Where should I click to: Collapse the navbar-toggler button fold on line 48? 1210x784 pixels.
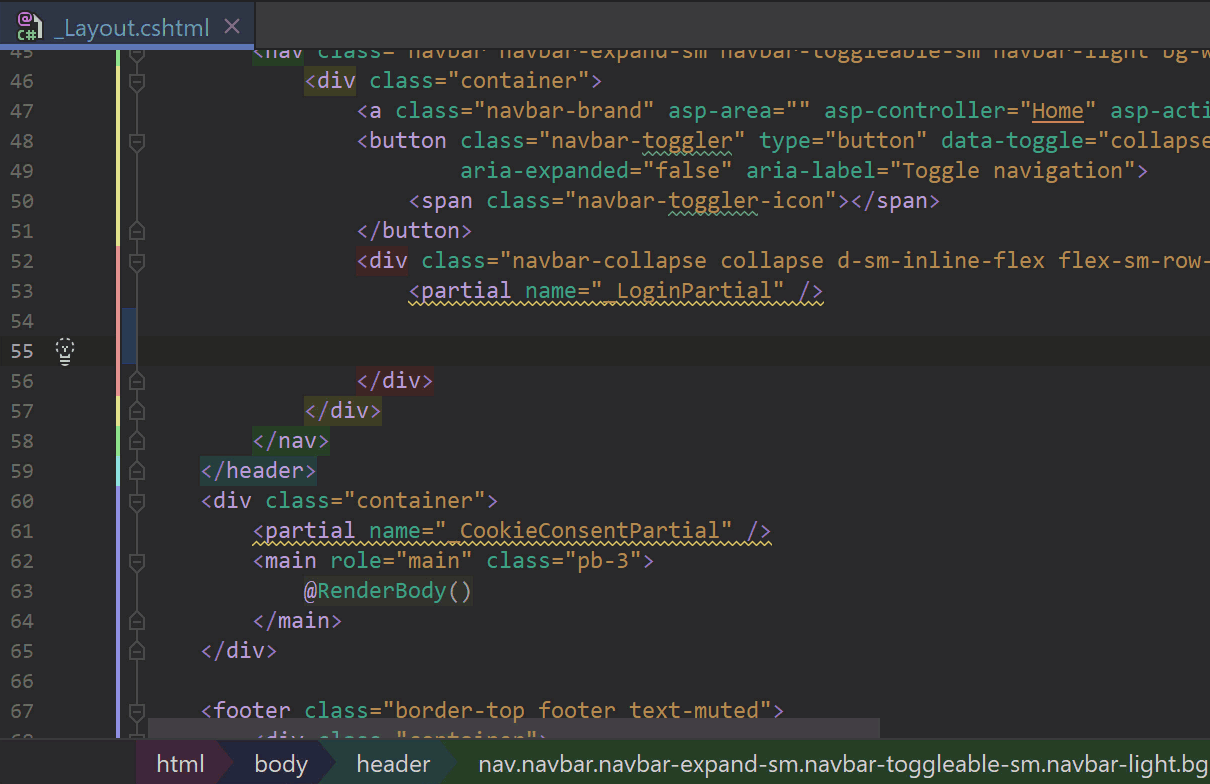tap(135, 141)
